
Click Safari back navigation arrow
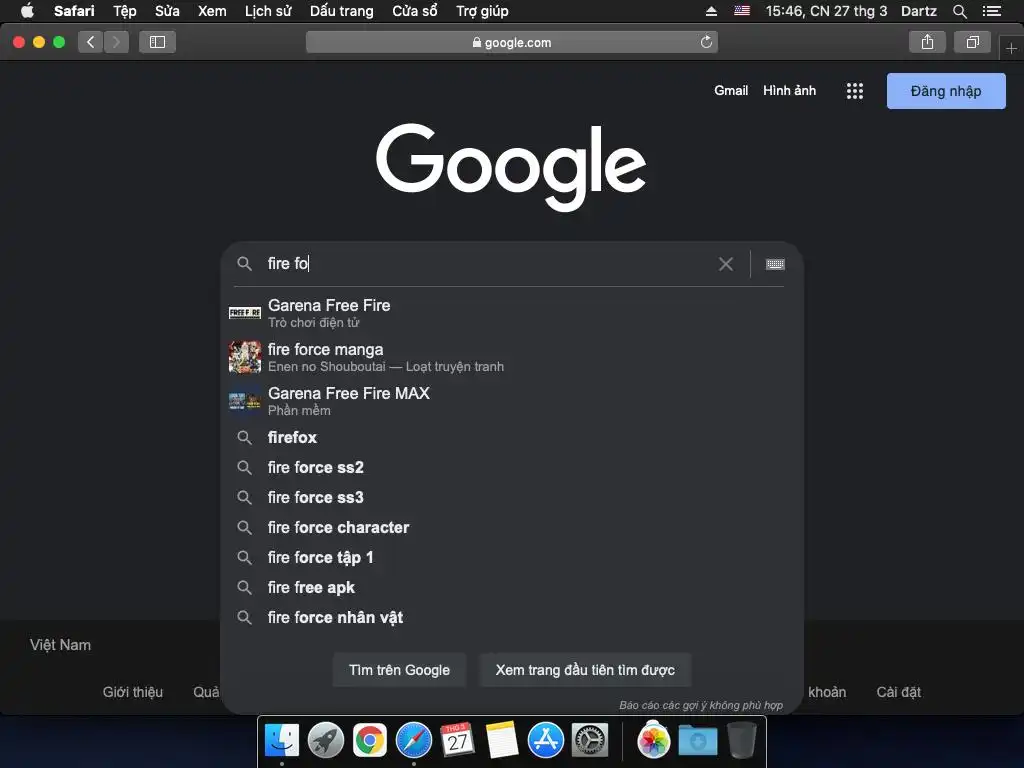point(91,42)
